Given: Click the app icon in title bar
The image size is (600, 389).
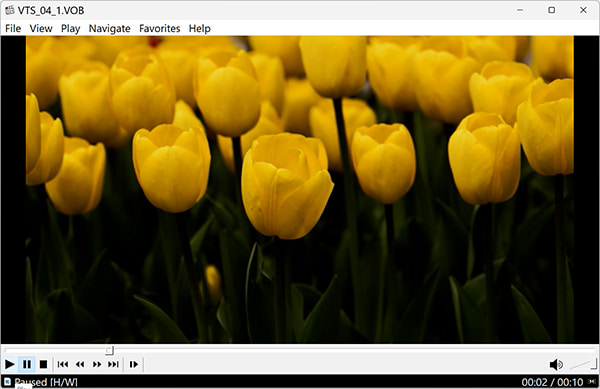Looking at the screenshot, I should (10, 10).
